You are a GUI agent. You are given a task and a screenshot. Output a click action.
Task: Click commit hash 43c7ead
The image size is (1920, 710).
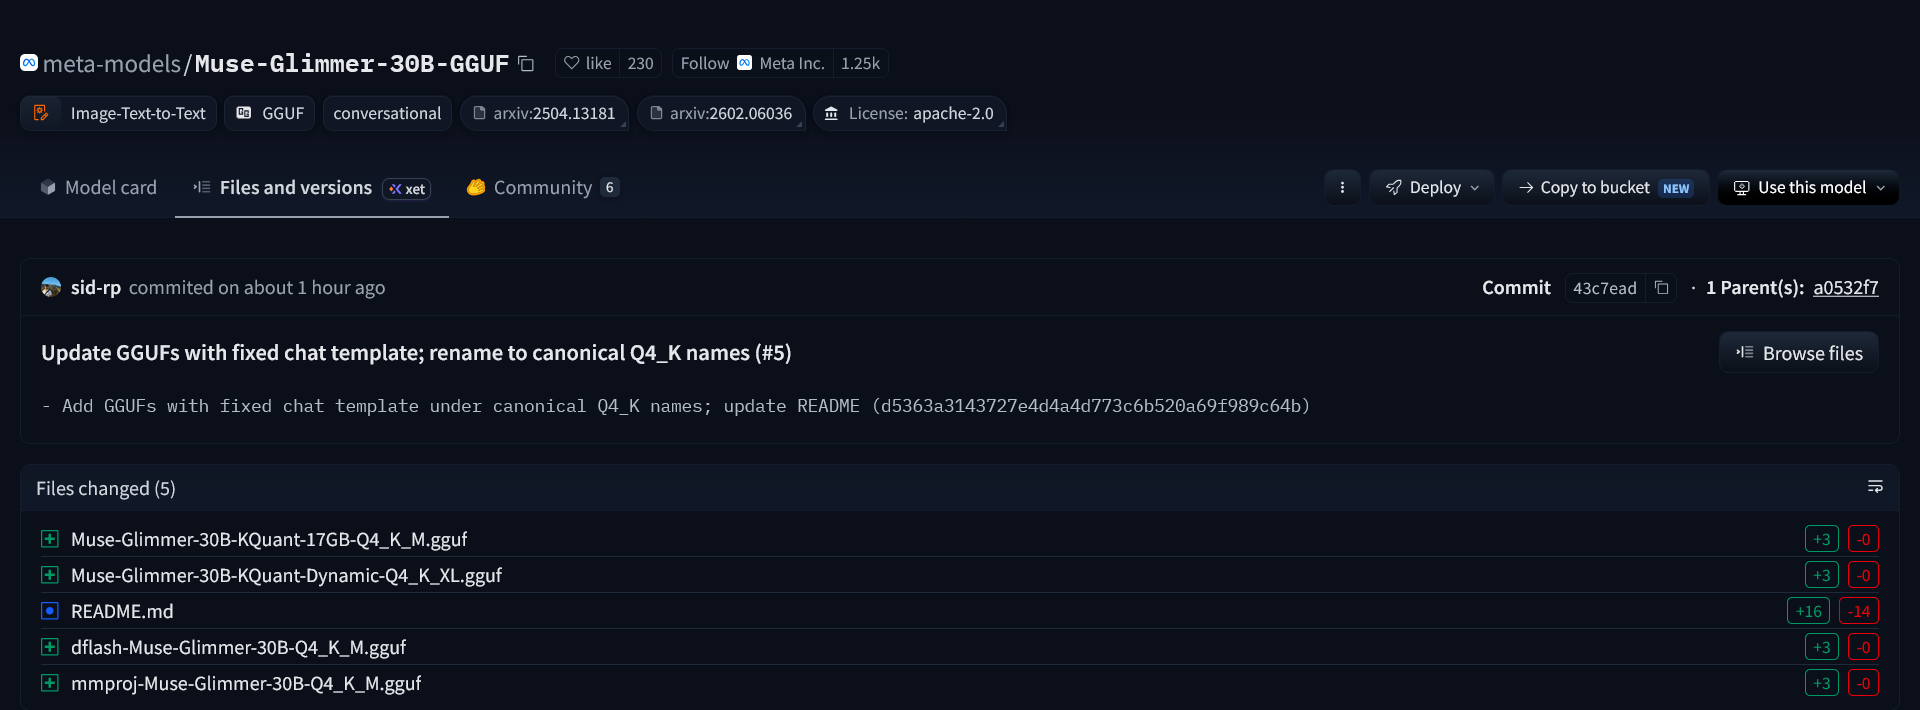(x=1605, y=288)
